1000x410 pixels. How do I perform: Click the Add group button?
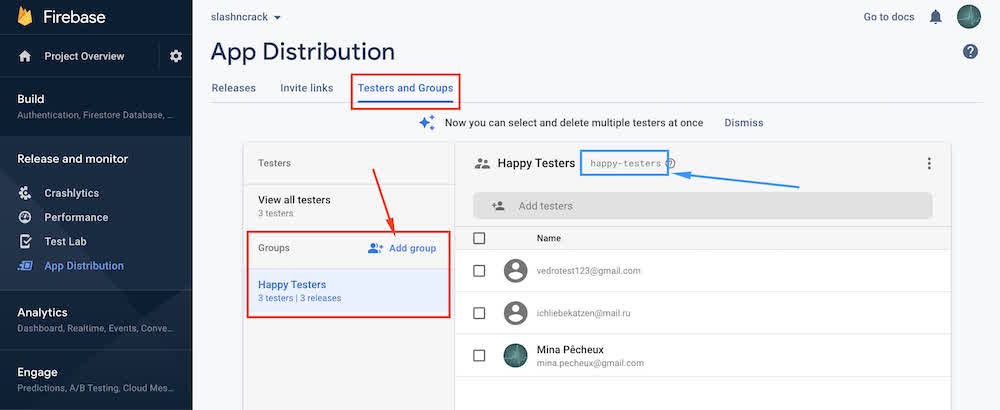pos(402,248)
